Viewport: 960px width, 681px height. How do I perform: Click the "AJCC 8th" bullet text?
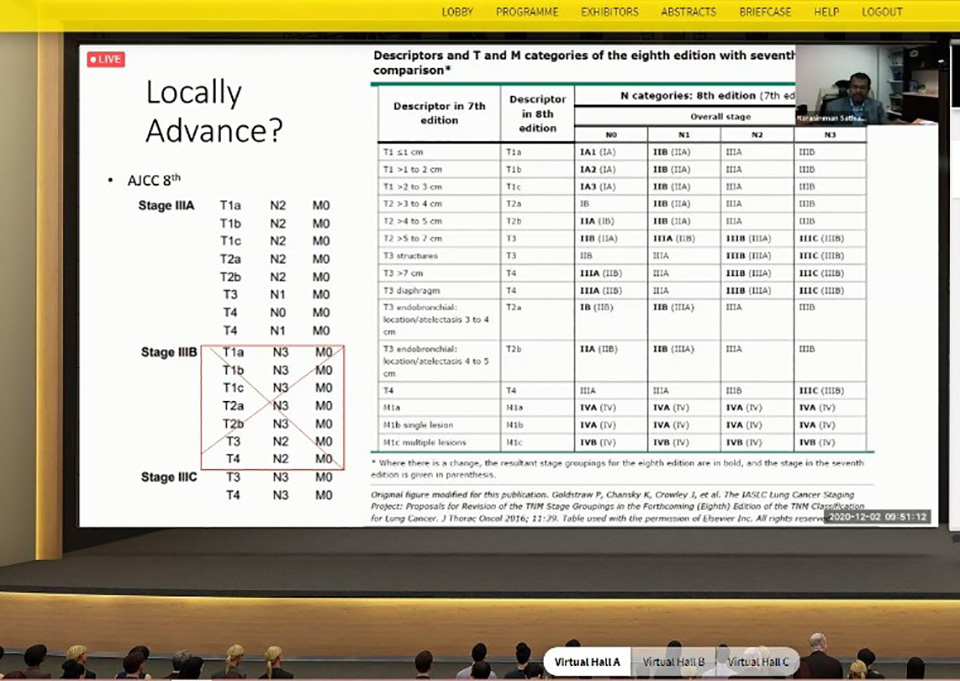(x=154, y=180)
